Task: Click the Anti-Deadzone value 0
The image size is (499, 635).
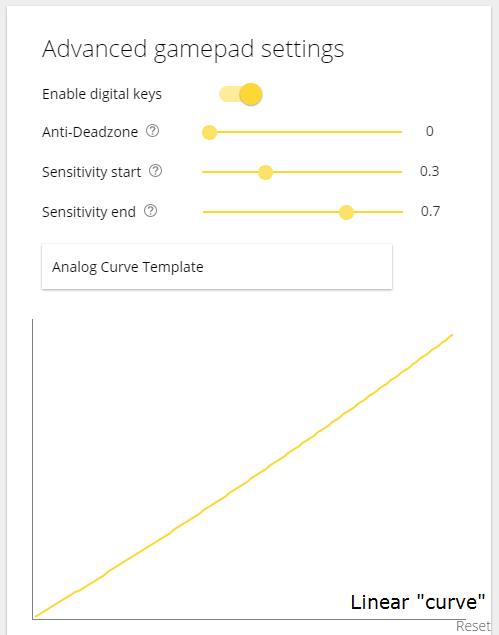Action: (x=430, y=131)
